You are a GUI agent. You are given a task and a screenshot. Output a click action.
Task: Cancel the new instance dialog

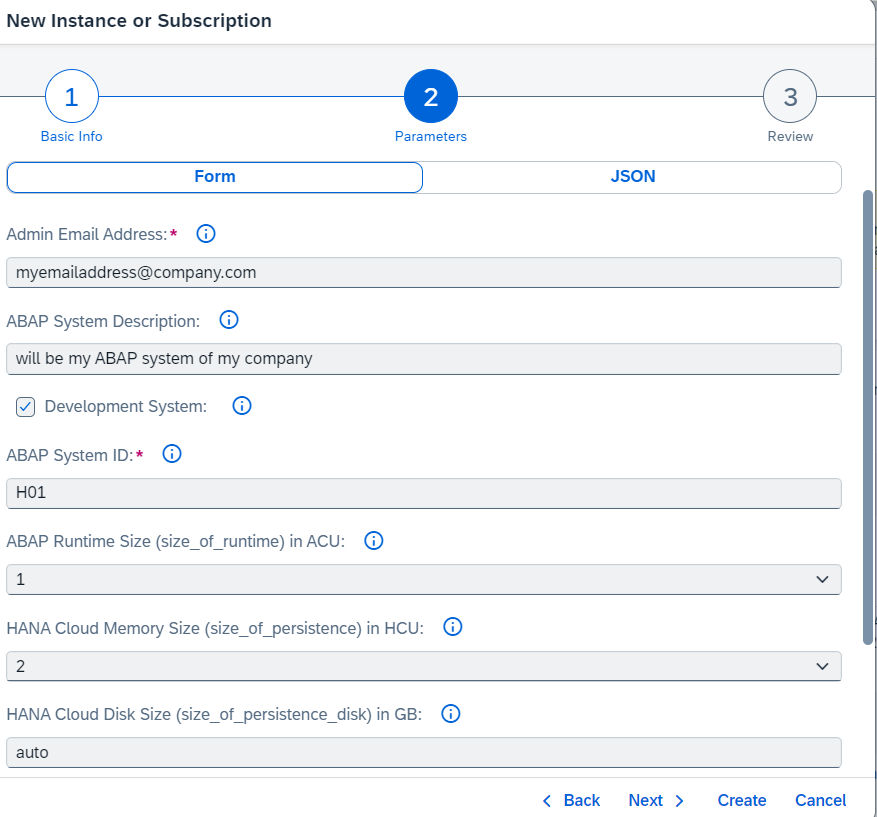coord(820,800)
